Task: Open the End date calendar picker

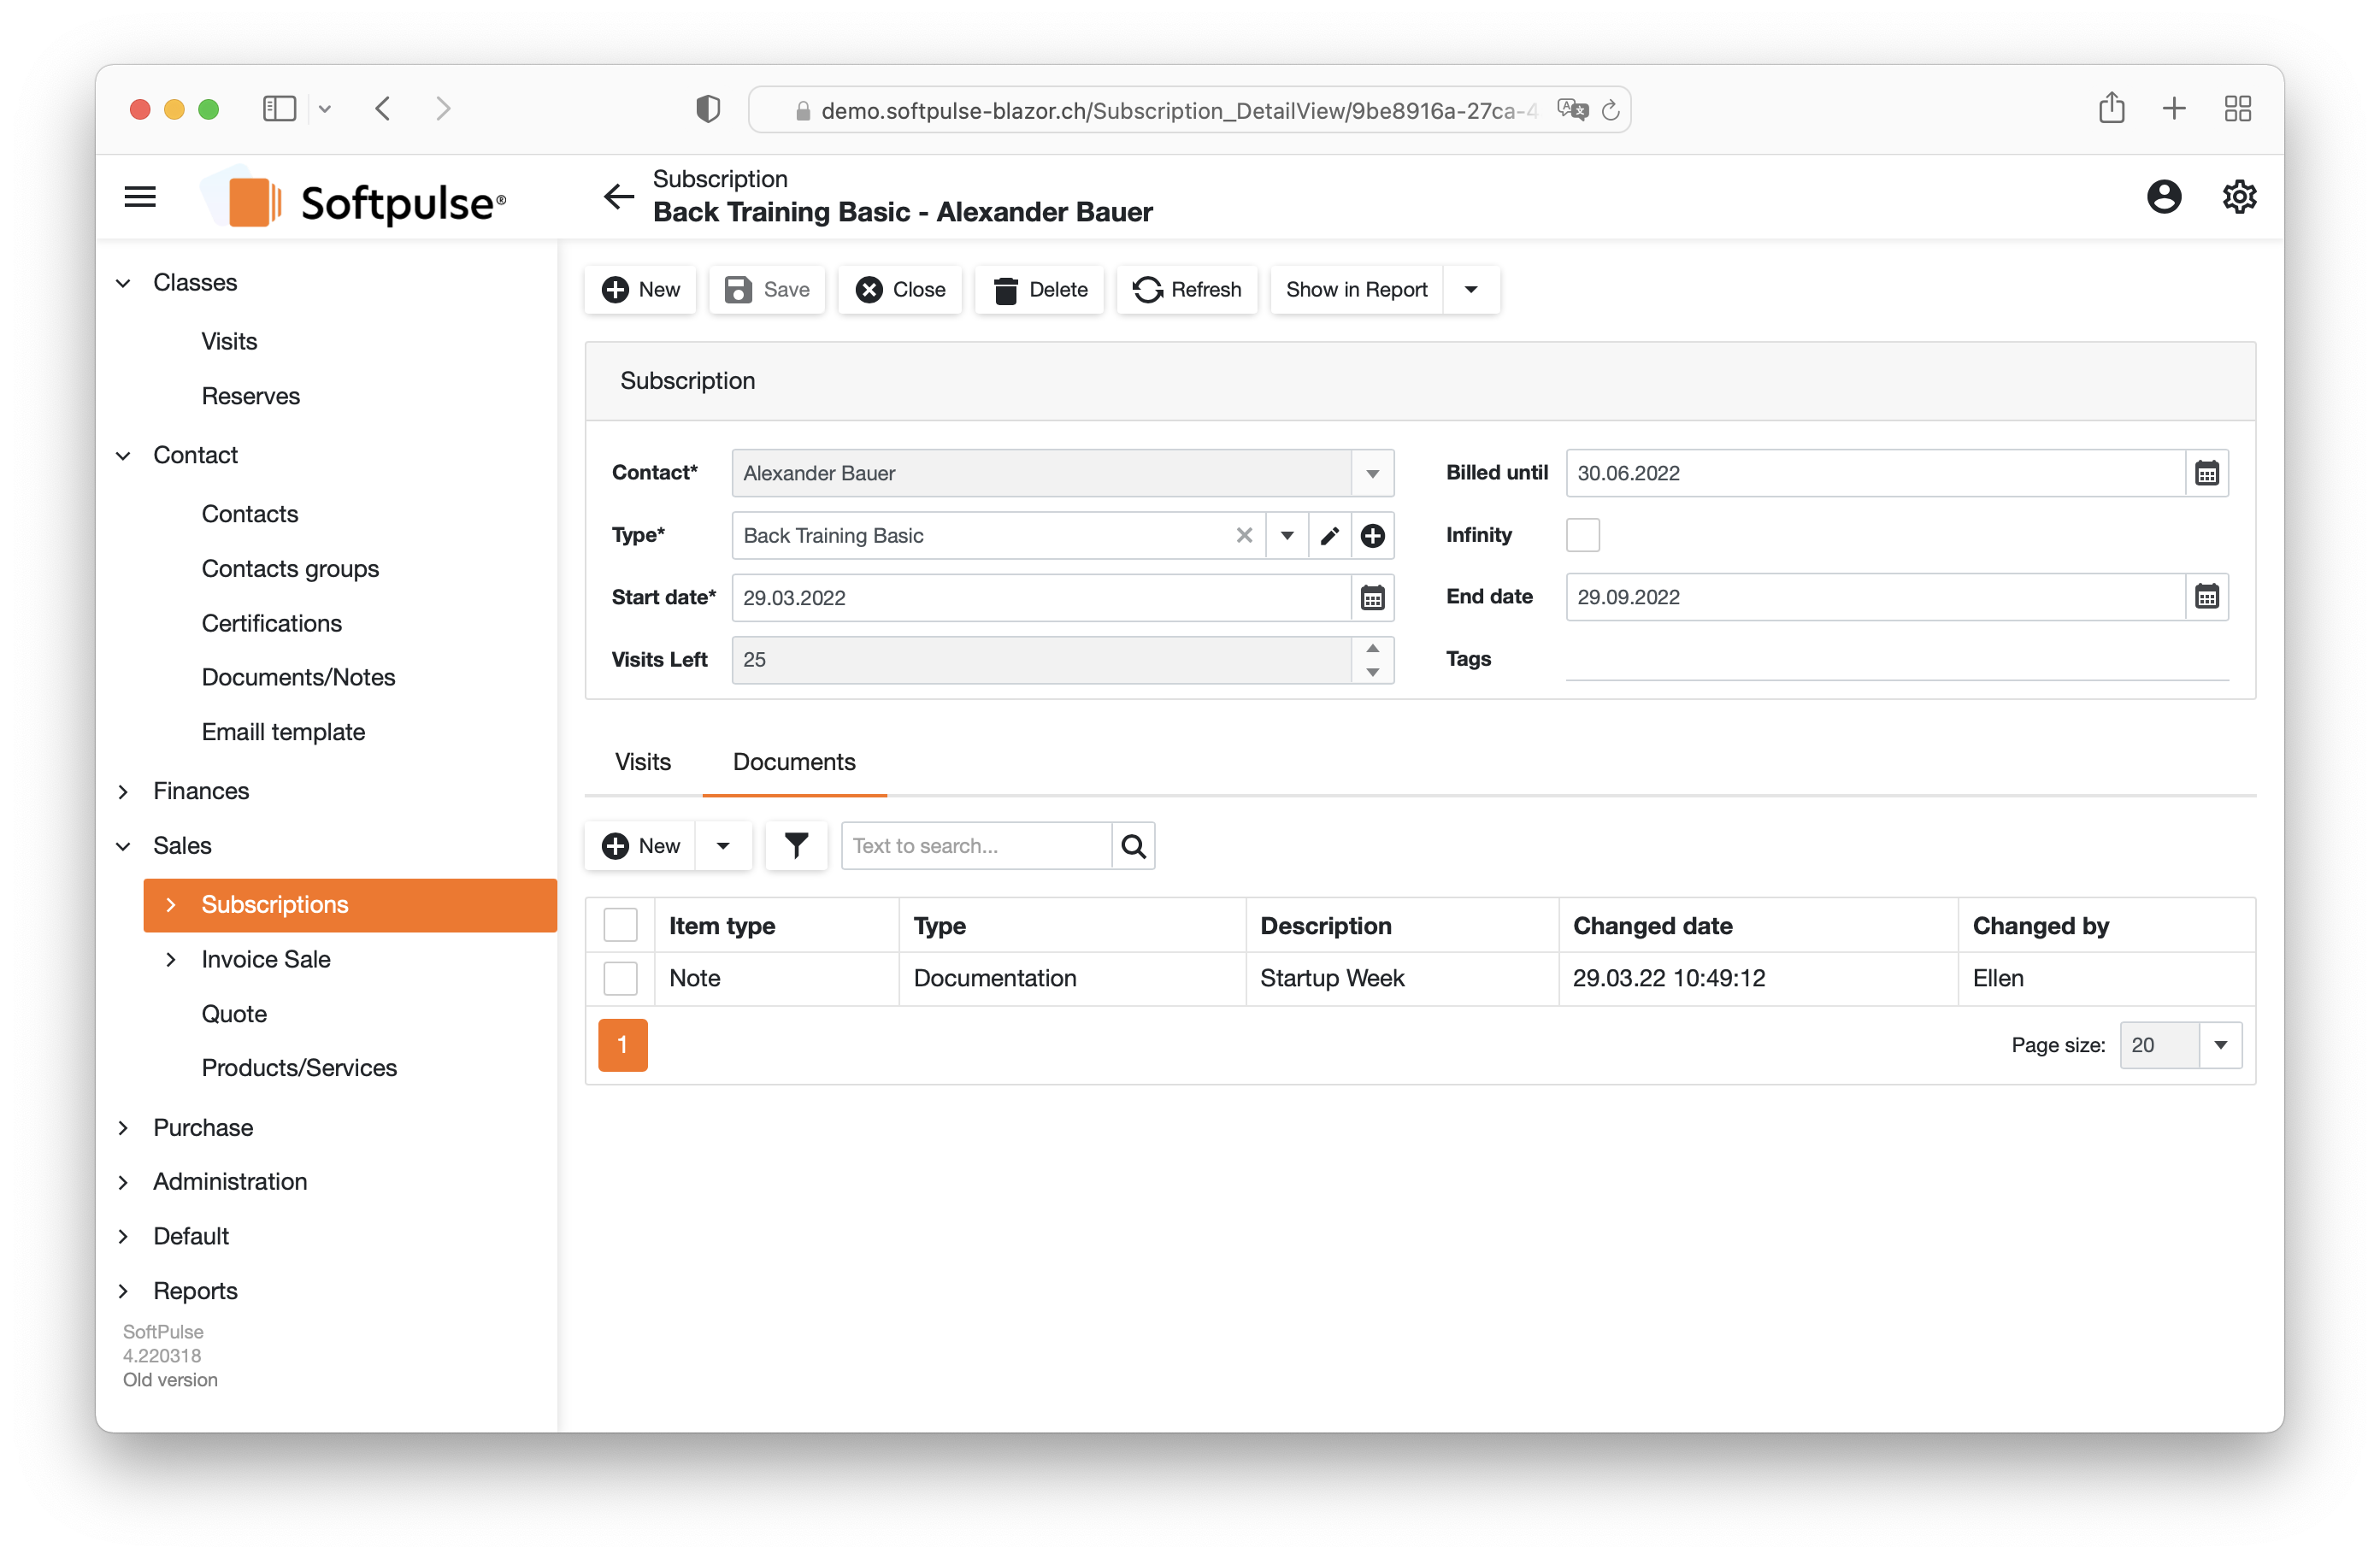Action: (2206, 597)
